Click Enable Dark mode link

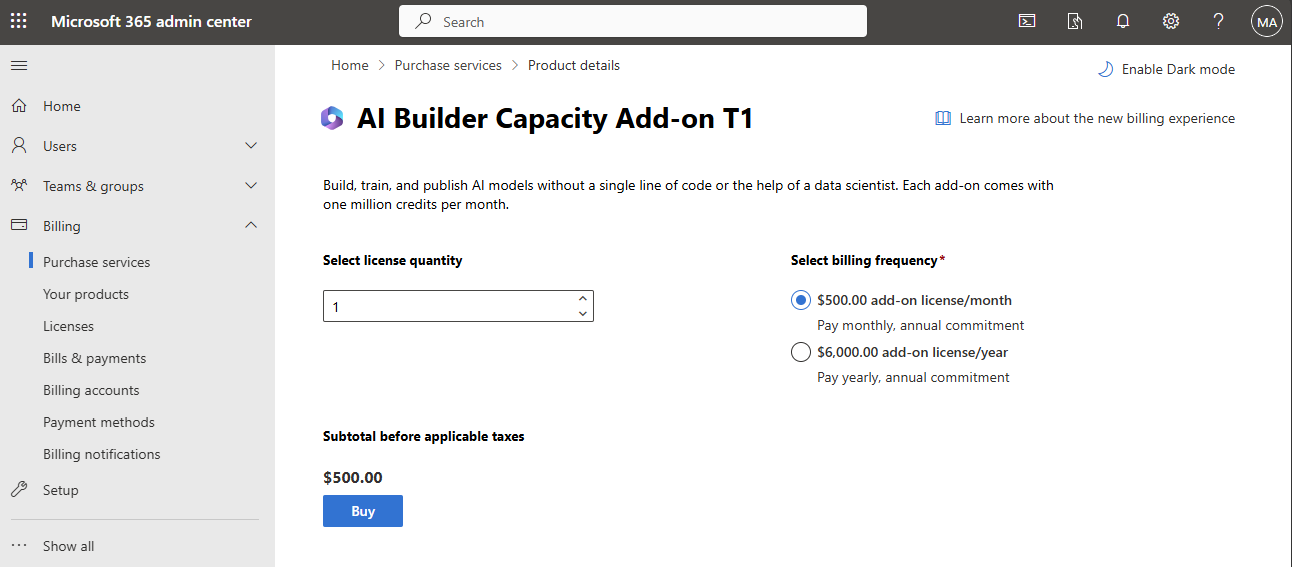[1178, 69]
